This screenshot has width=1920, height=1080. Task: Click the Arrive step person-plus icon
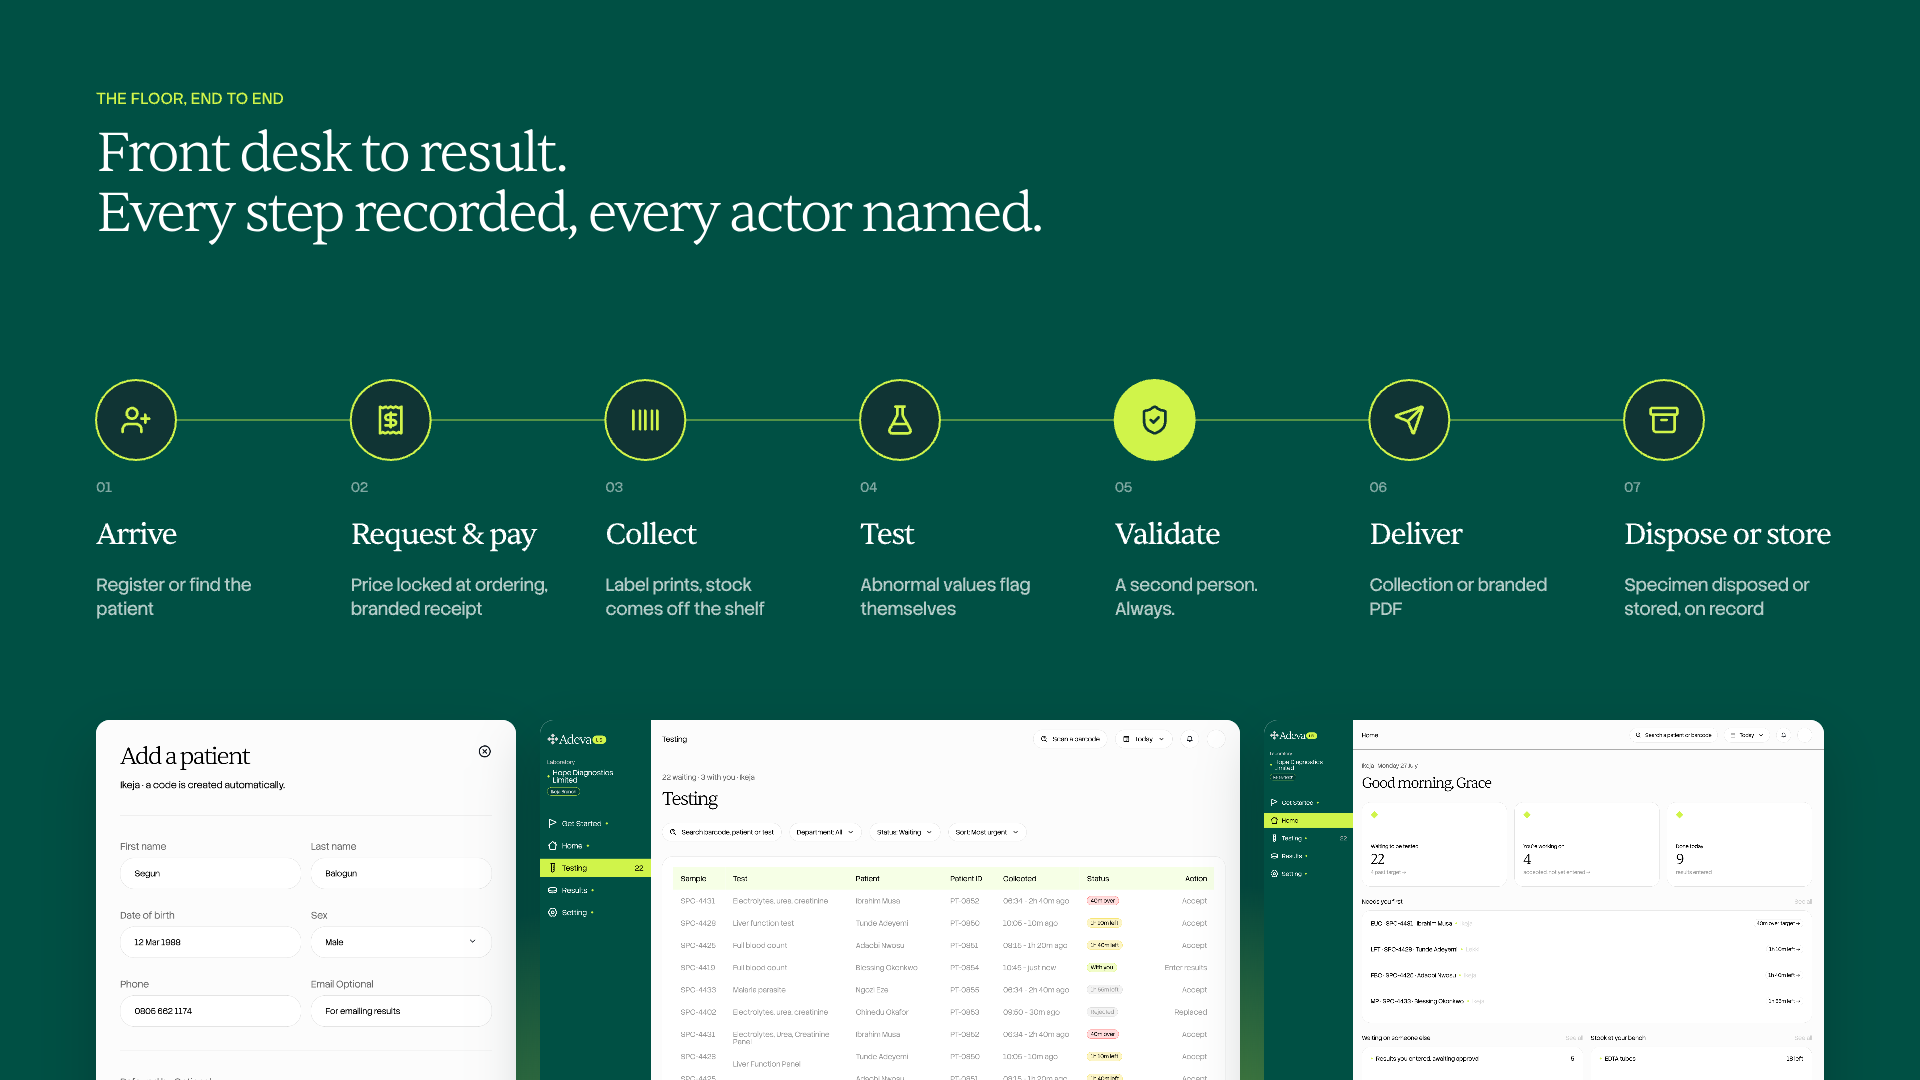pyautogui.click(x=136, y=420)
